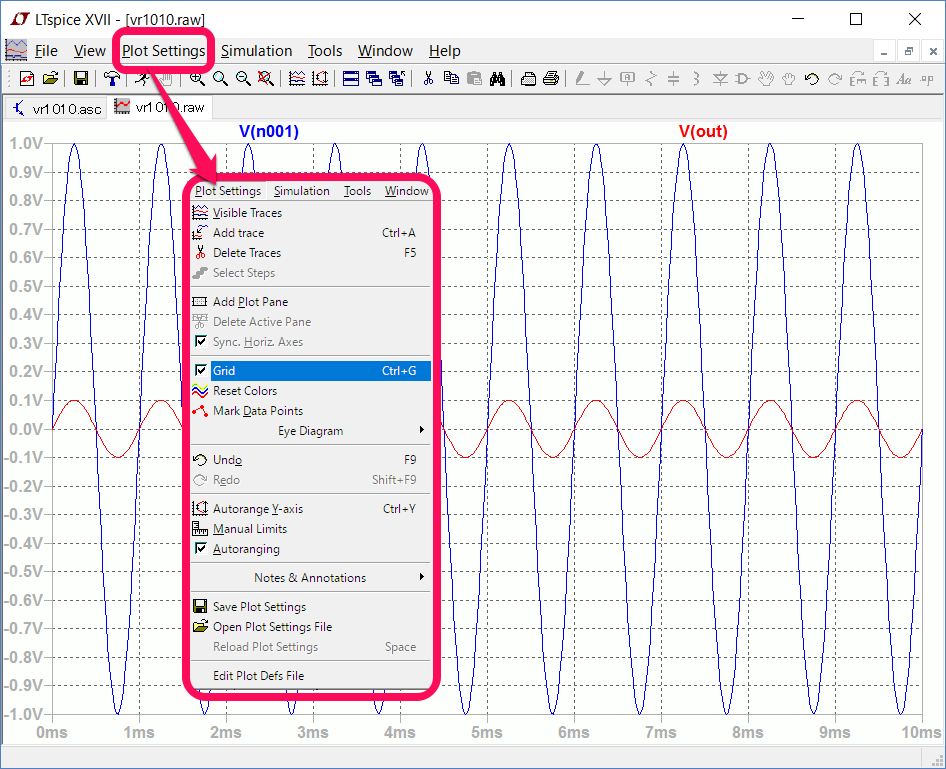This screenshot has width=946, height=769.
Task: Click the open folder toolbar icon
Action: (51, 78)
